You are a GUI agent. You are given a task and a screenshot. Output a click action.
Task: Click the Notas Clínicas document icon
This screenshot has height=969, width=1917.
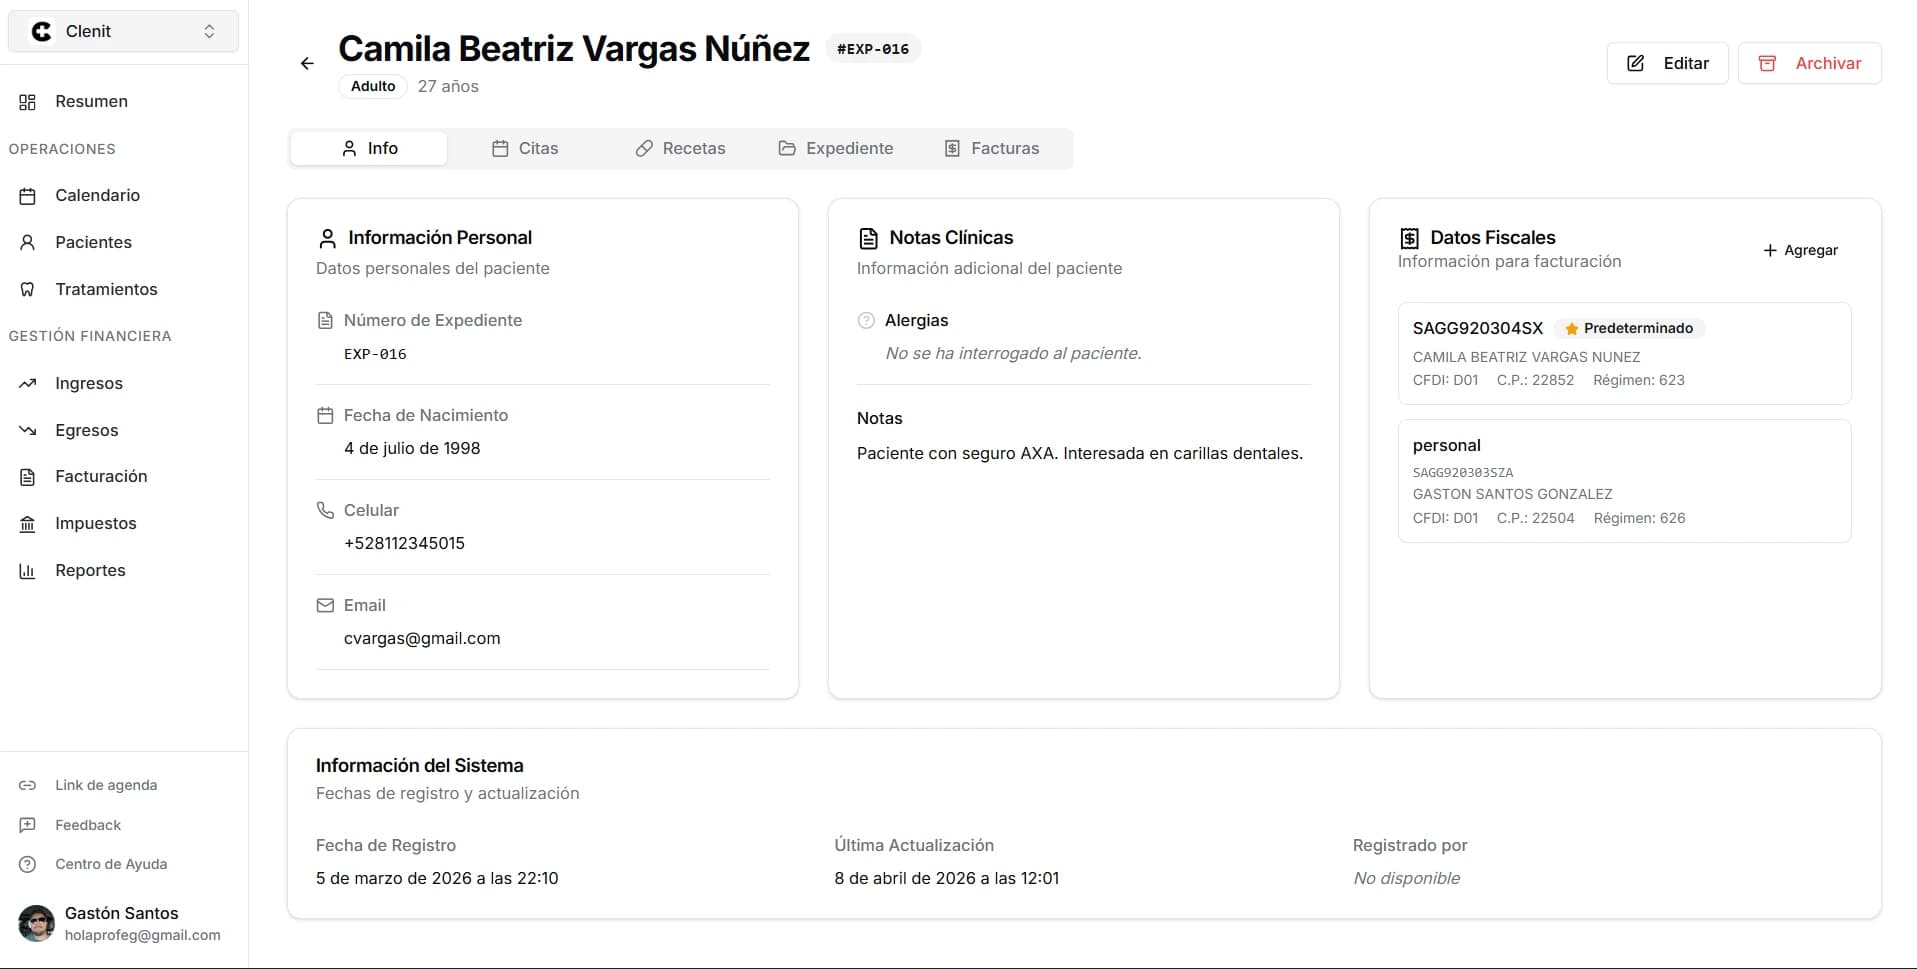click(x=868, y=238)
